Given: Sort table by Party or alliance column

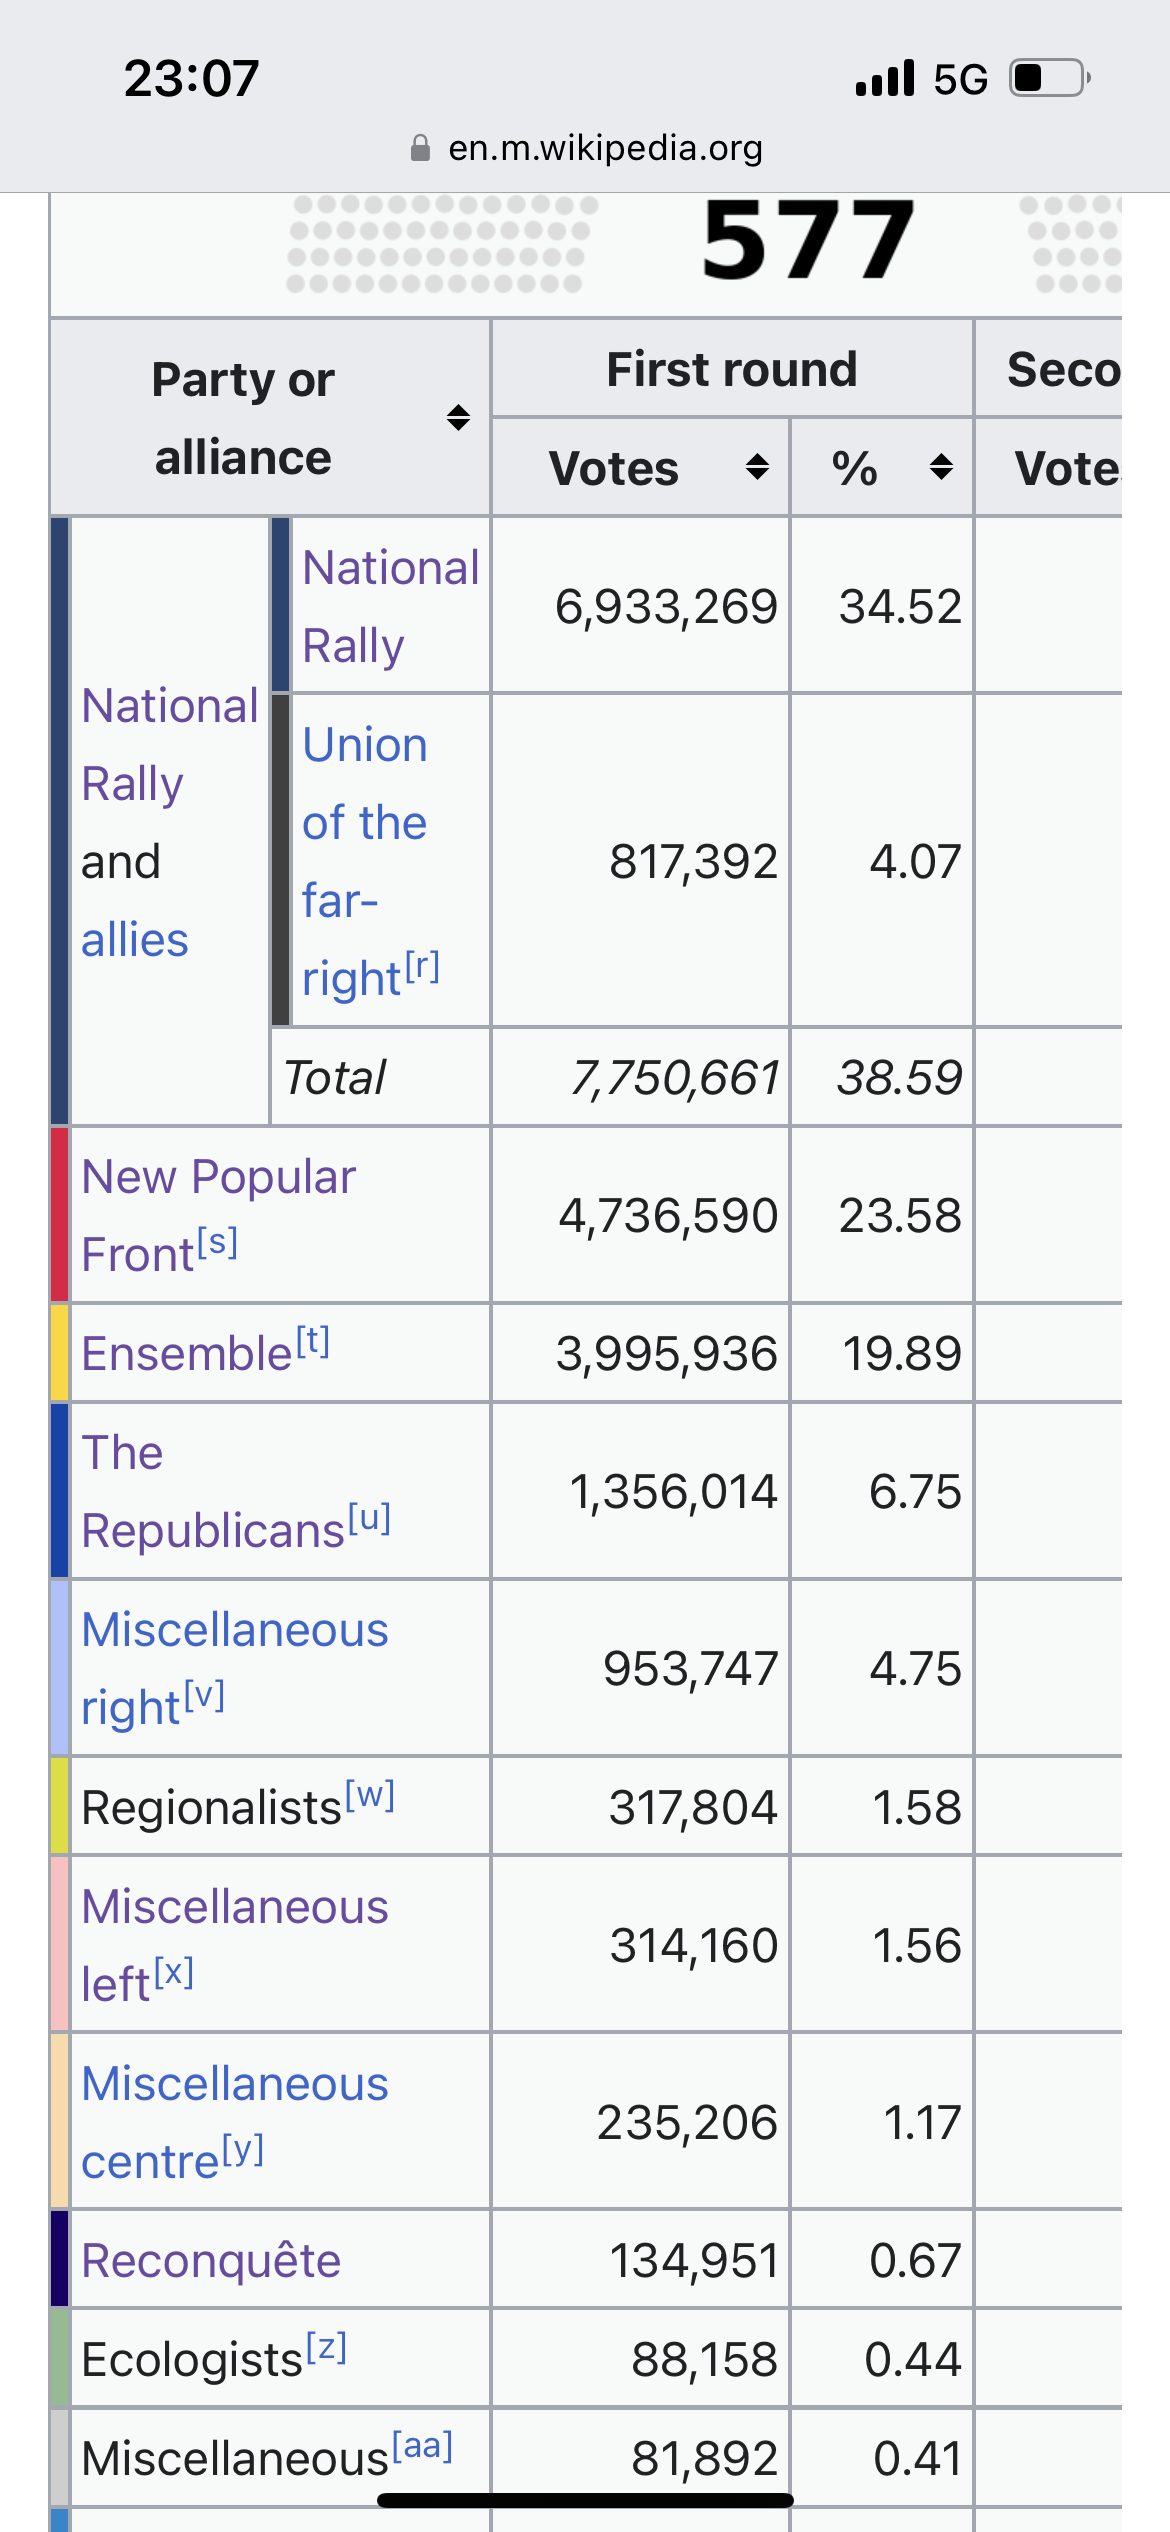Looking at the screenshot, I should [x=458, y=417].
